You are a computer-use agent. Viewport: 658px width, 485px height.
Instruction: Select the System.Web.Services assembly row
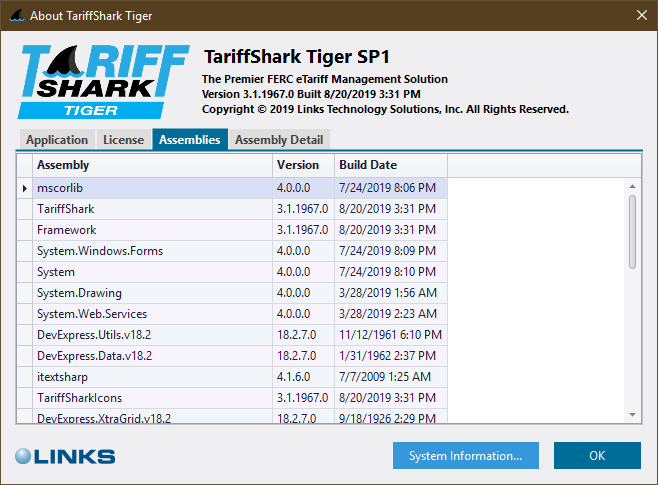[232, 314]
